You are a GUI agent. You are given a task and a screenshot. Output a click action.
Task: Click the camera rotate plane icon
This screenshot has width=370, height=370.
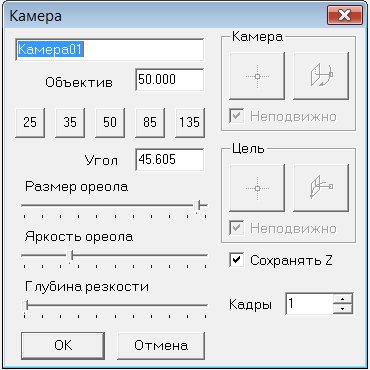(321, 76)
